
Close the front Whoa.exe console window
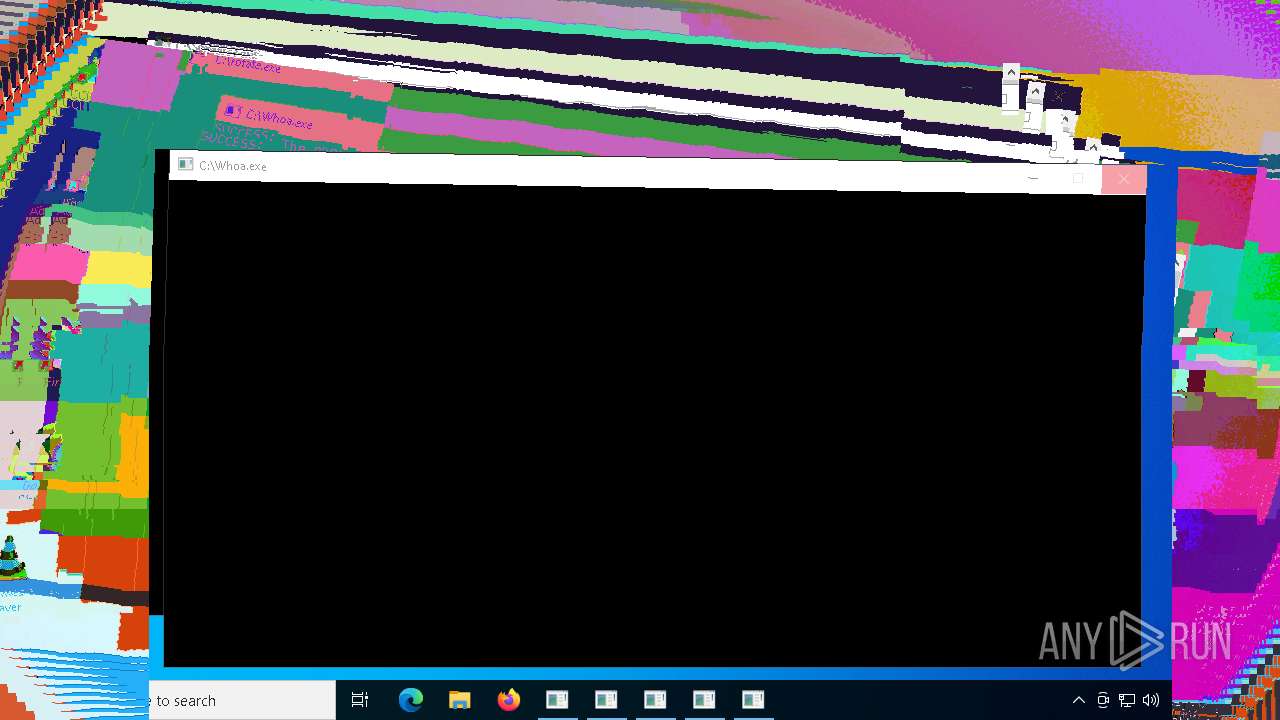(x=1123, y=180)
